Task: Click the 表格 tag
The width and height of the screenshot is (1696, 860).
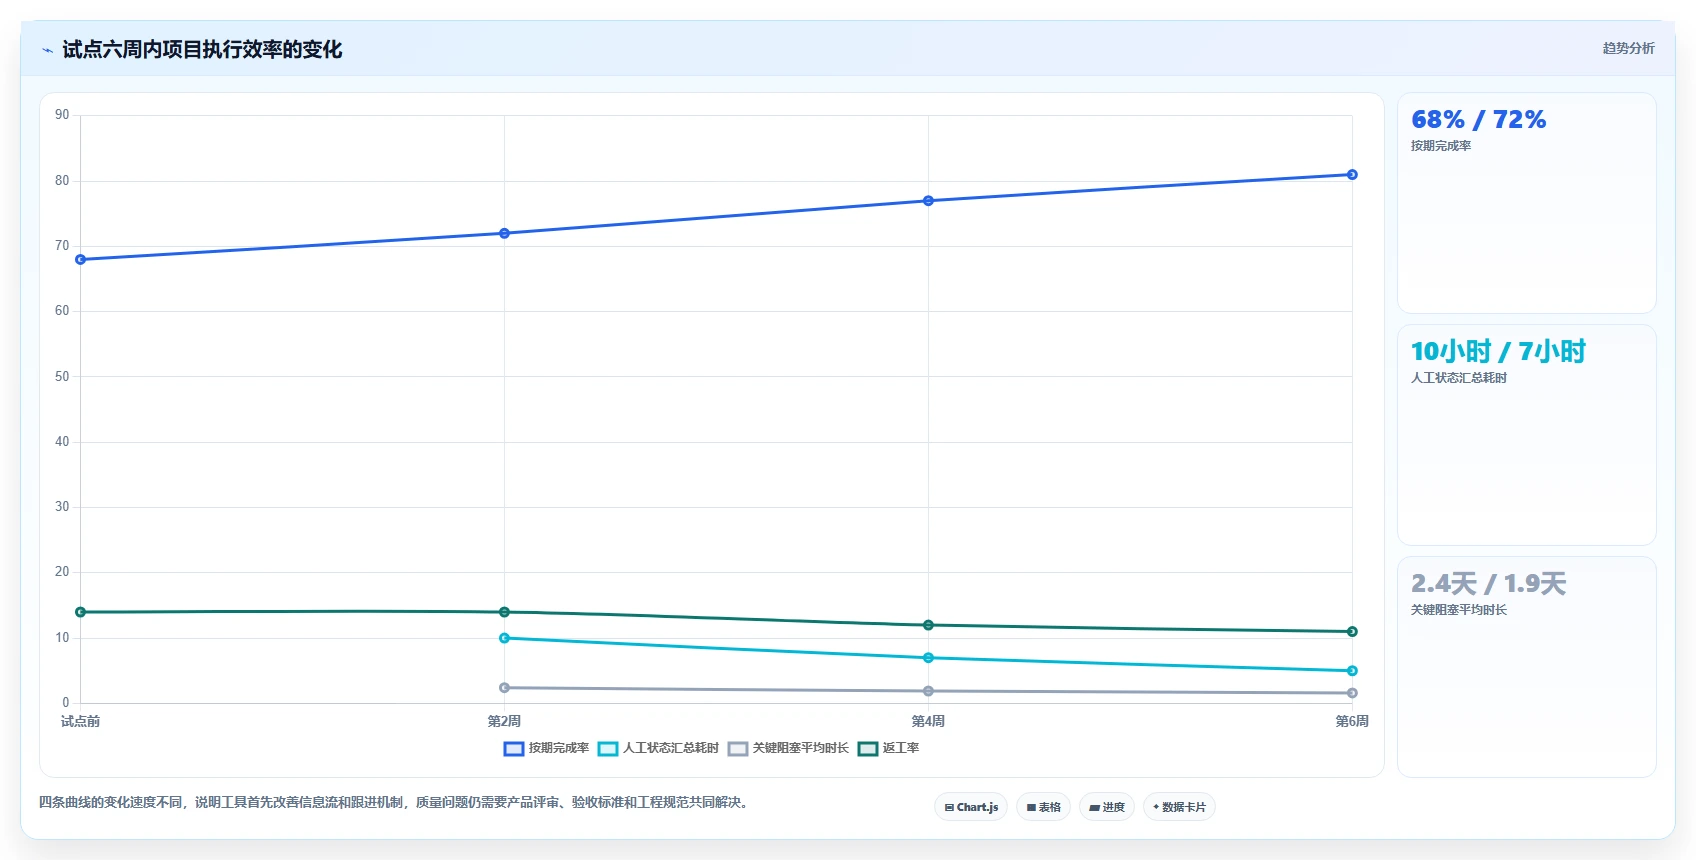Action: coord(1043,807)
